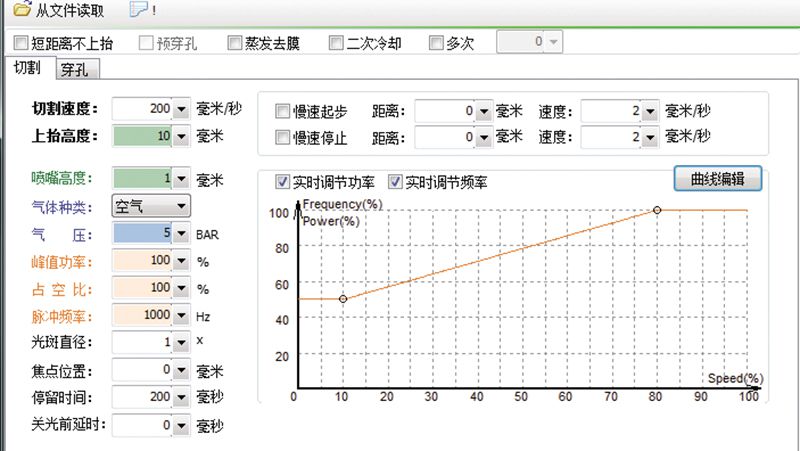Click the 停留时间 input field
The image size is (800, 451).
pyautogui.click(x=141, y=396)
